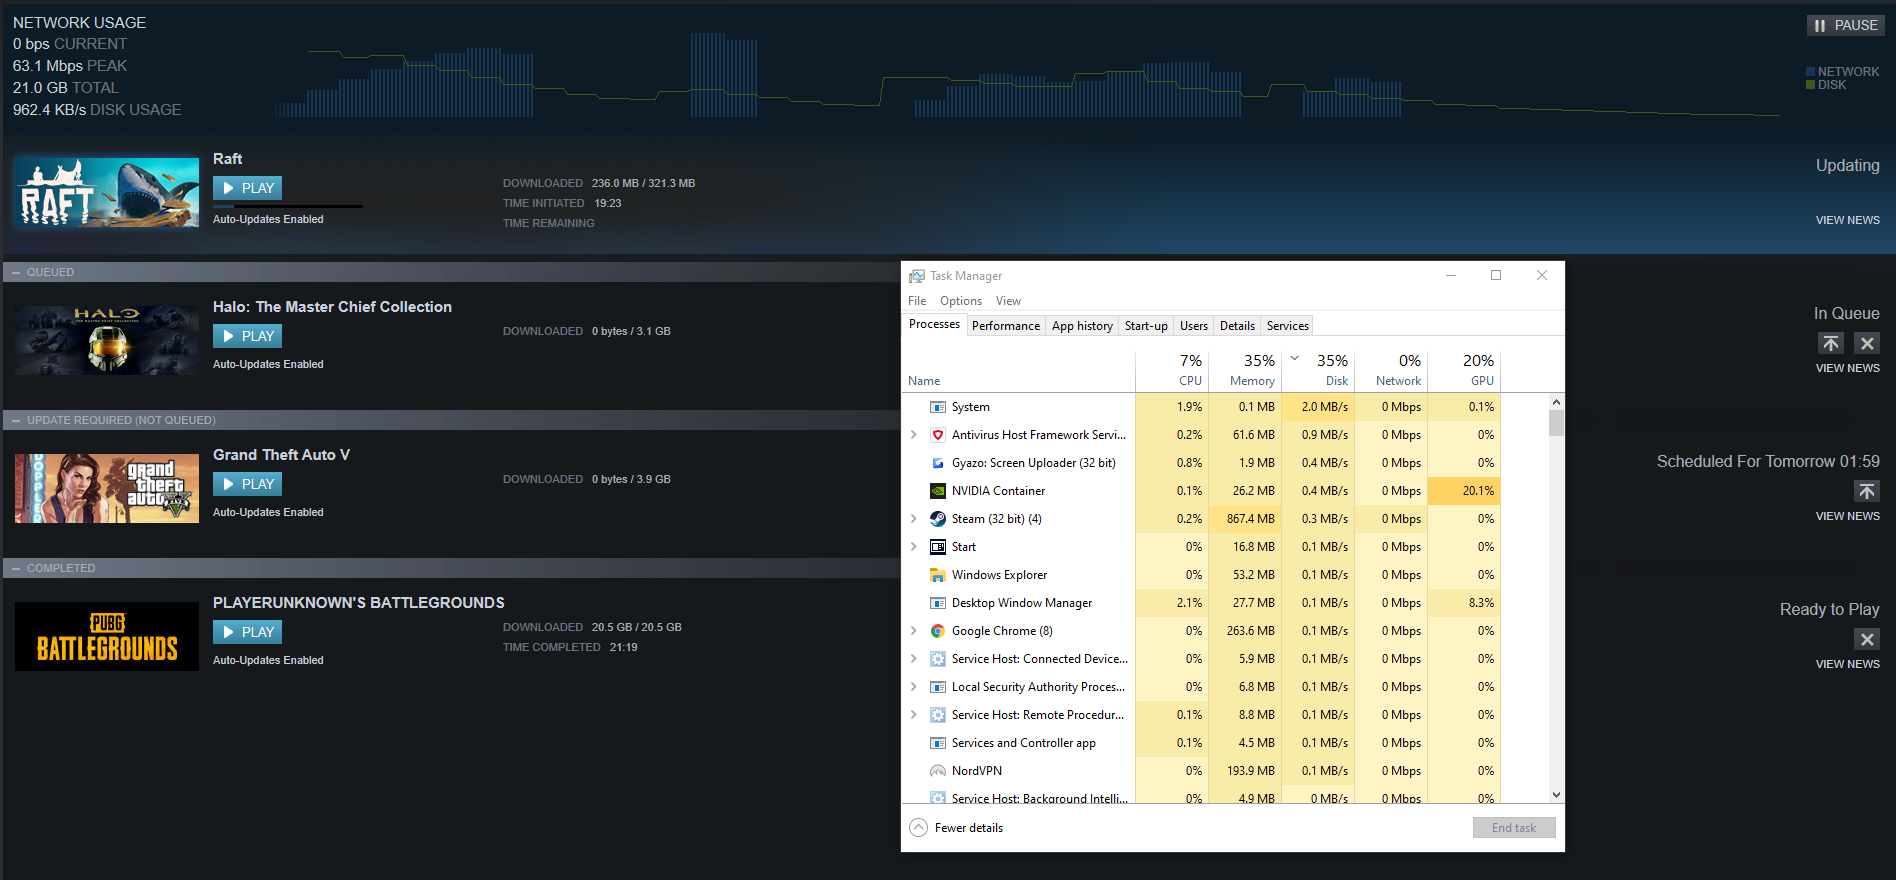View news for Raft

pos(1848,220)
